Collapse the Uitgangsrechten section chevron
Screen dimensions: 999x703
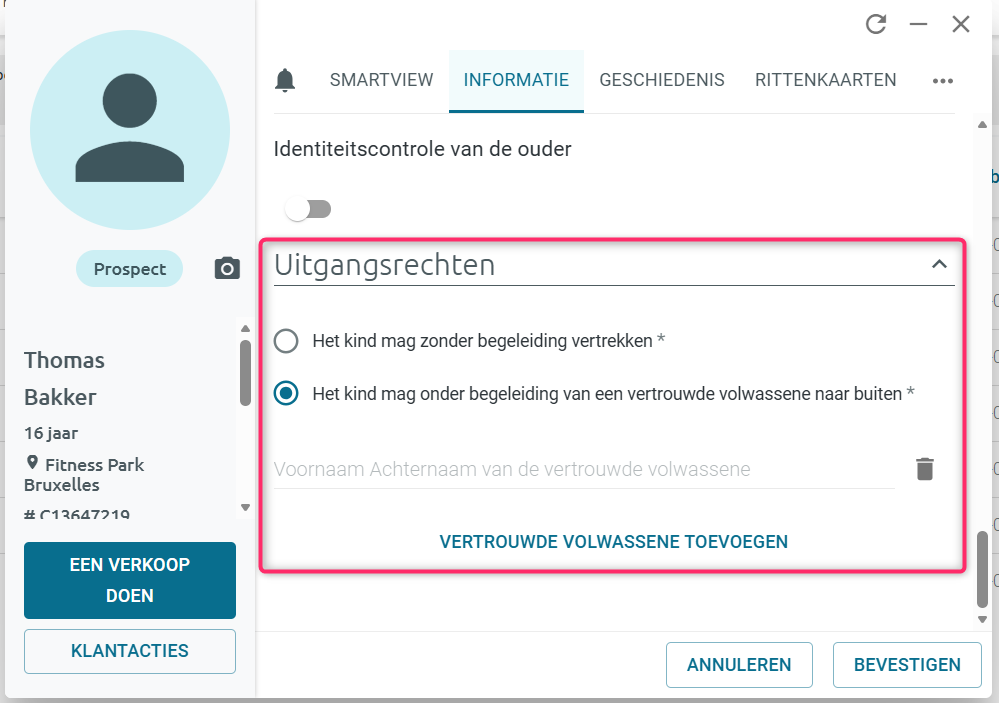939,264
